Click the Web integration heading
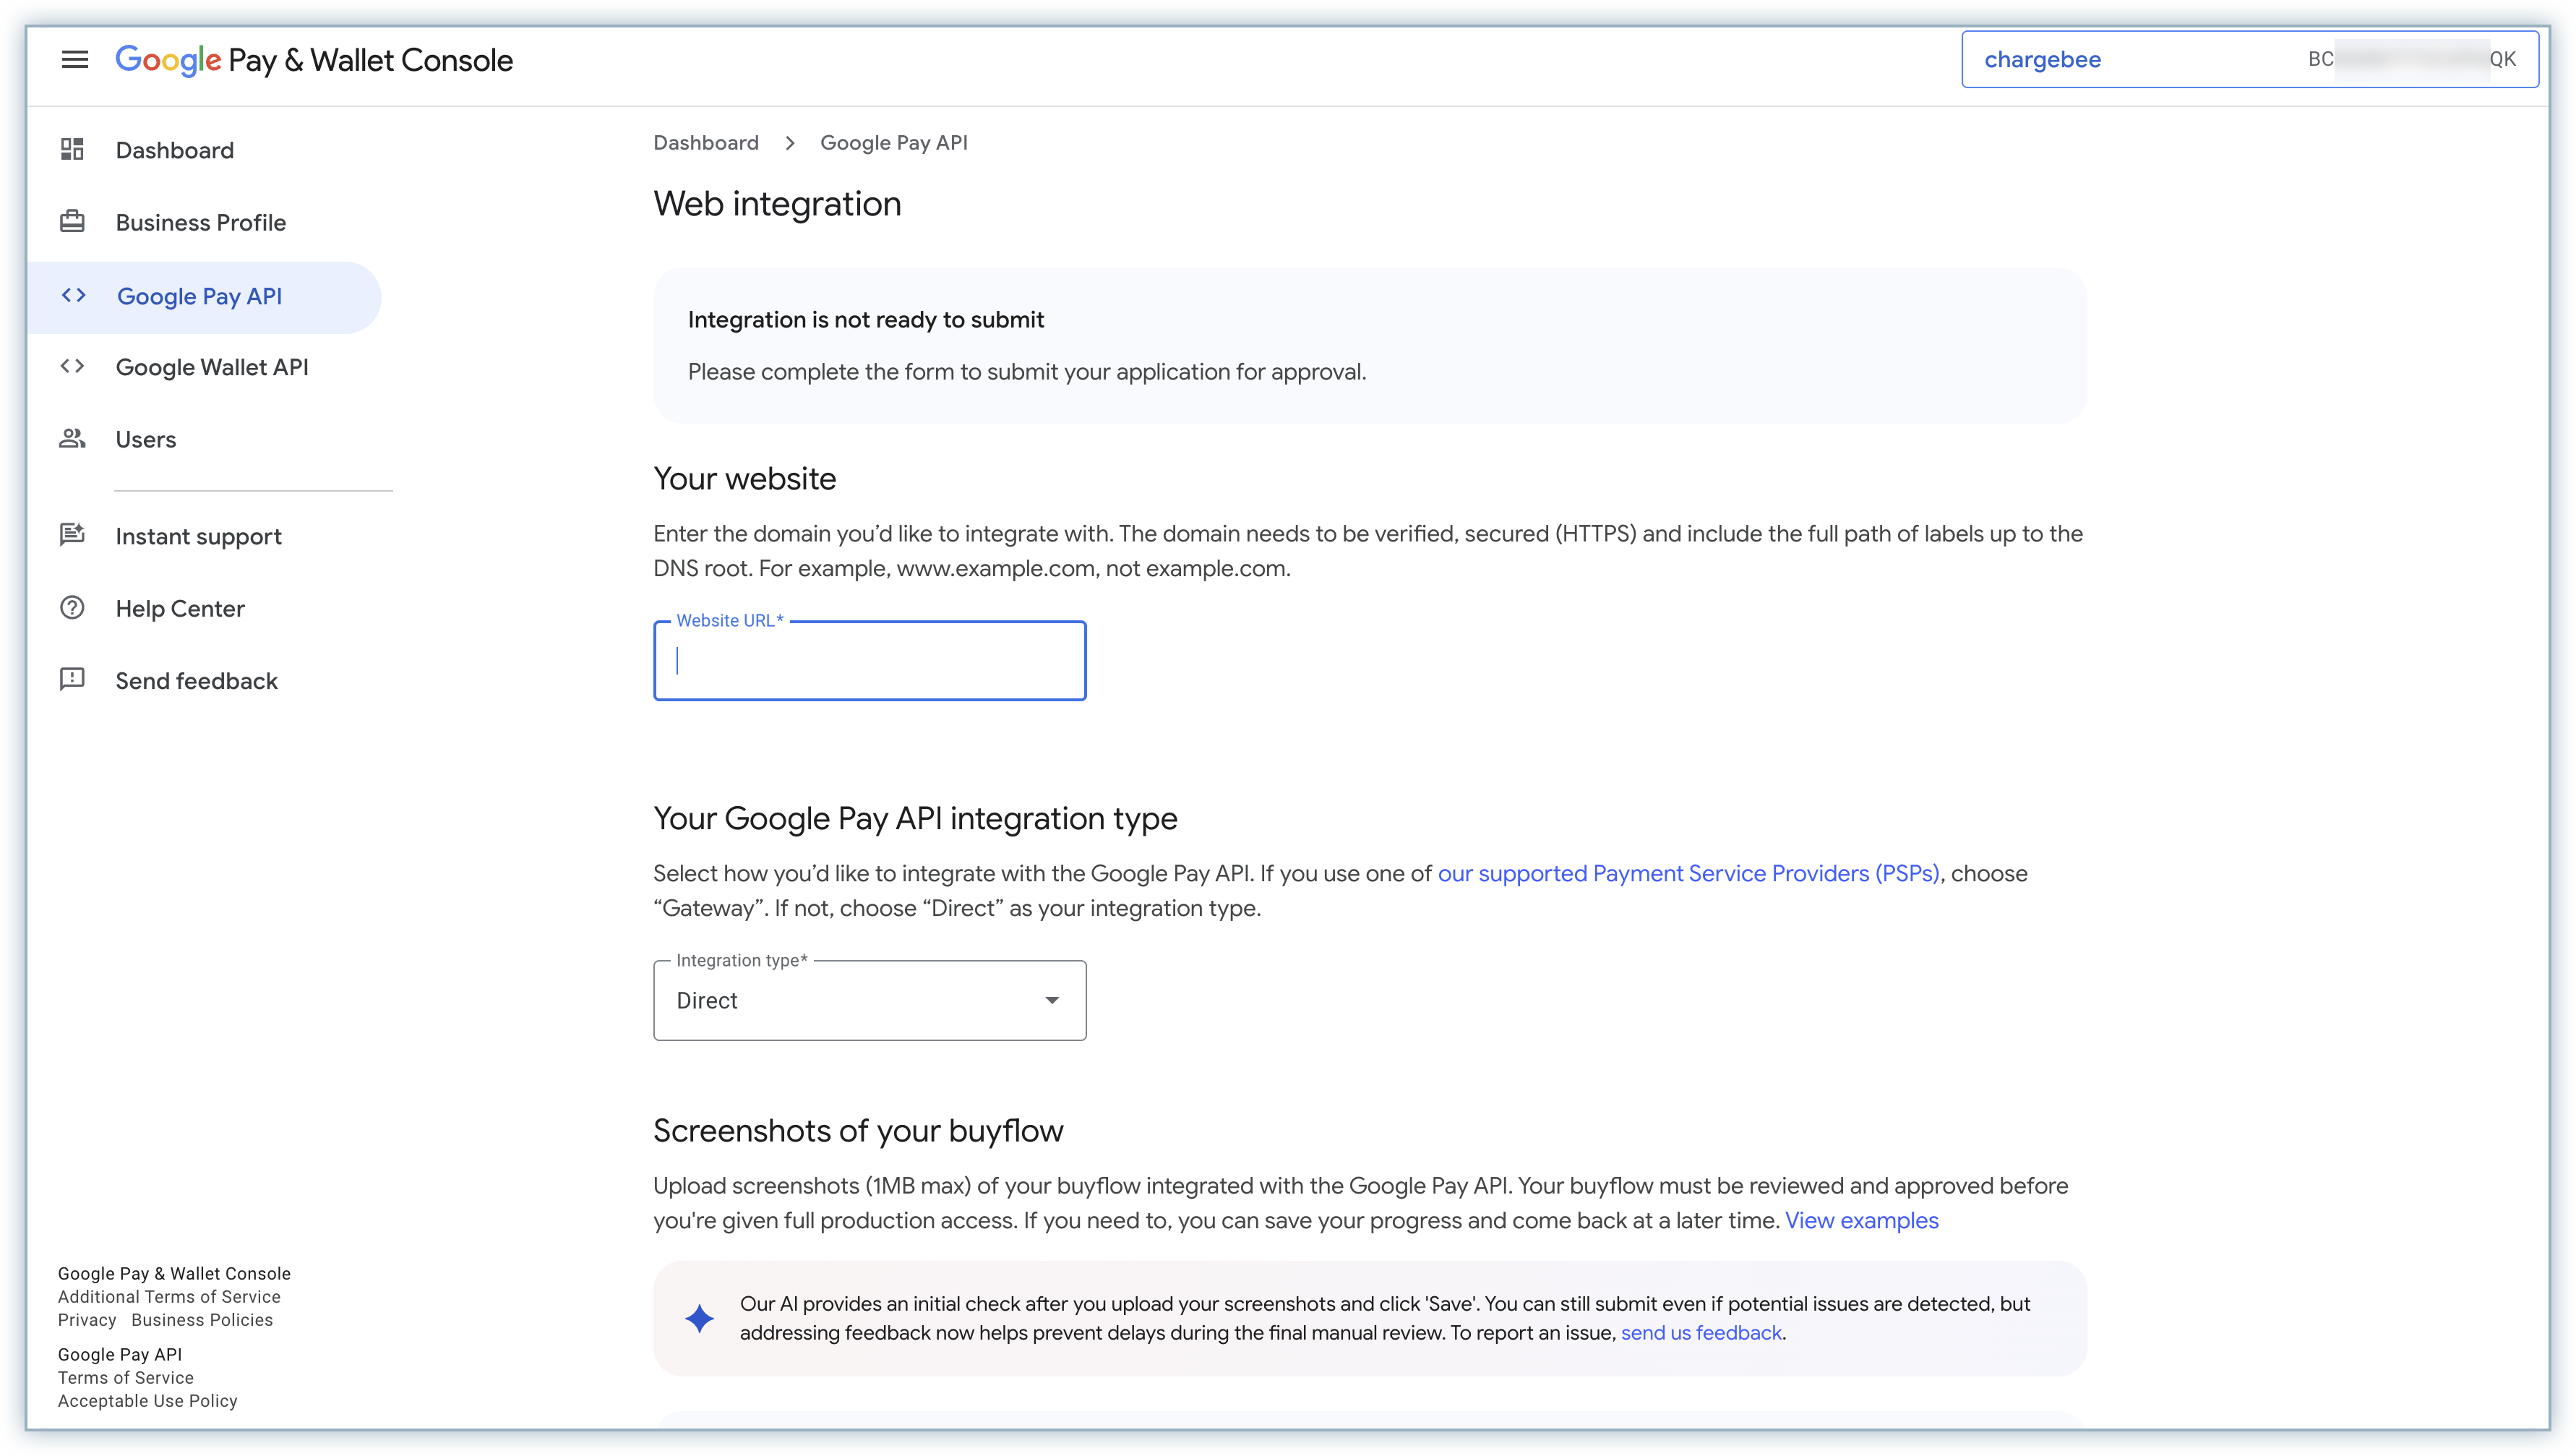Image resolution: width=2576 pixels, height=1456 pixels. pos(777,204)
